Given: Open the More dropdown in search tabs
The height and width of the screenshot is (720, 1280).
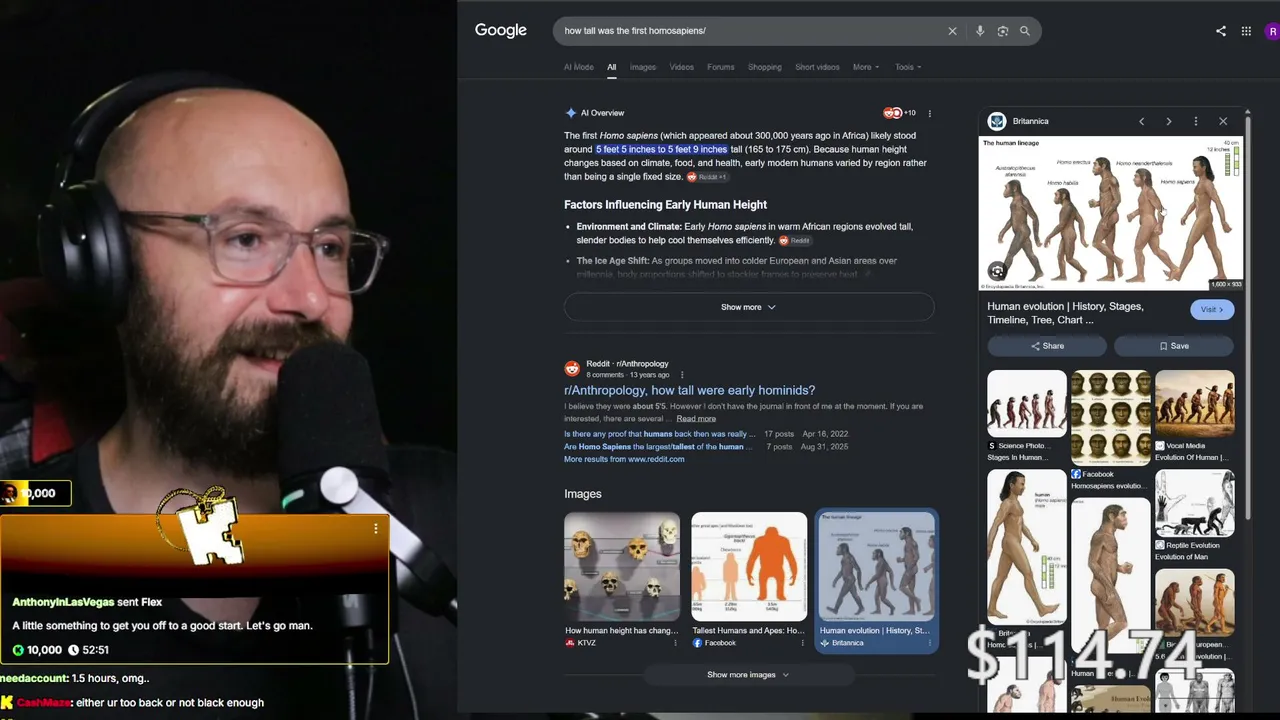Looking at the screenshot, I should 866,67.
